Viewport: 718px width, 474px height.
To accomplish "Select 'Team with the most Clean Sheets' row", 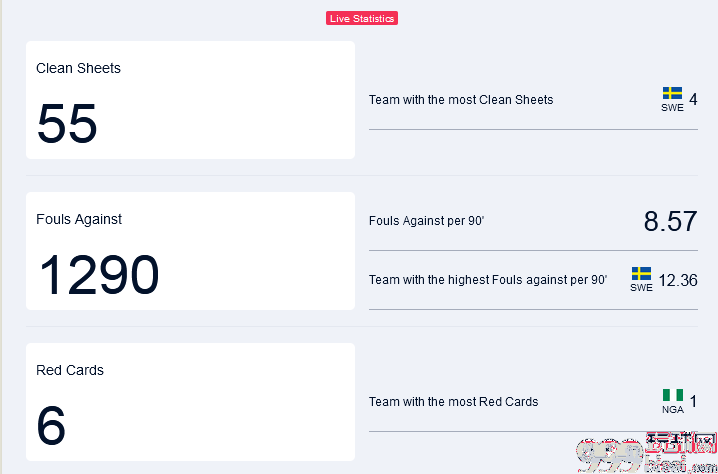I will point(533,100).
